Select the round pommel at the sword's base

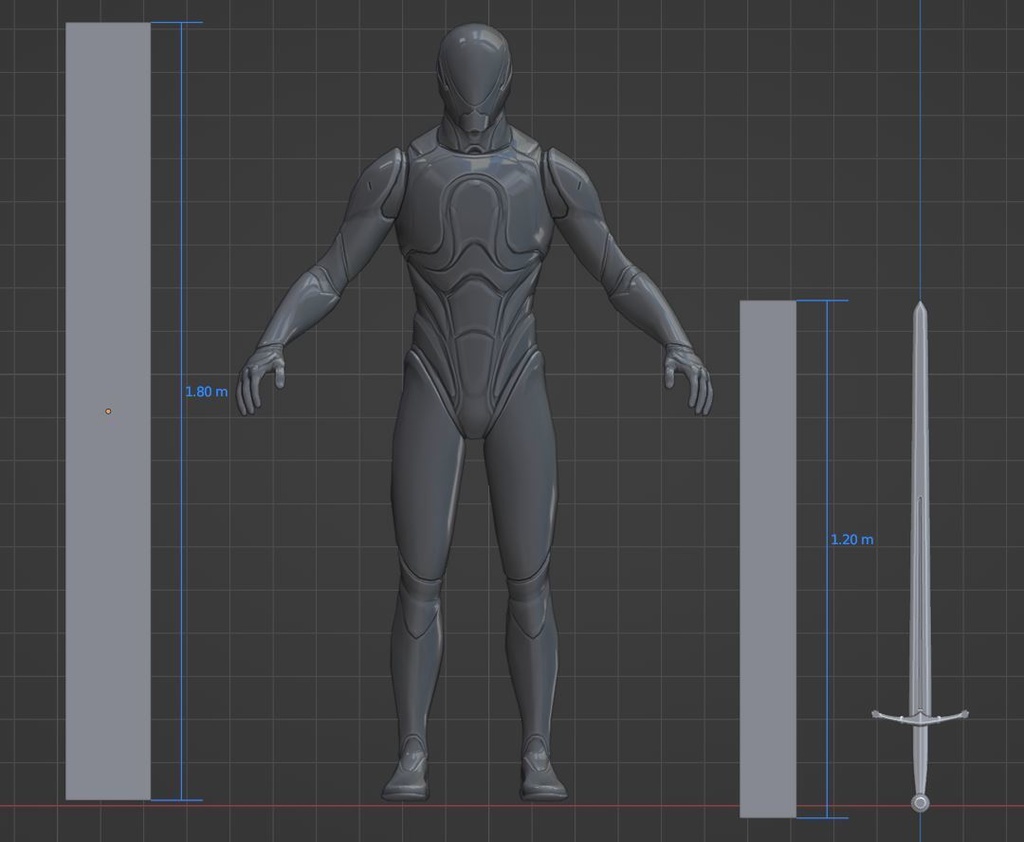coord(920,801)
